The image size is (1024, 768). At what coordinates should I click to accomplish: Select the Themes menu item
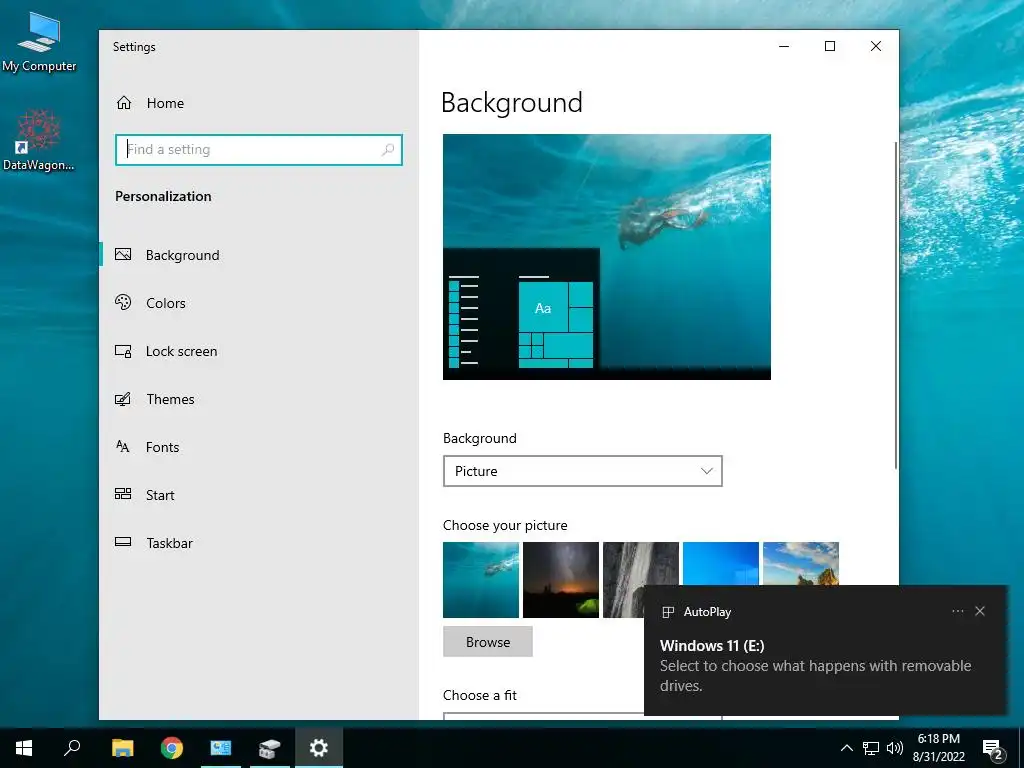170,399
